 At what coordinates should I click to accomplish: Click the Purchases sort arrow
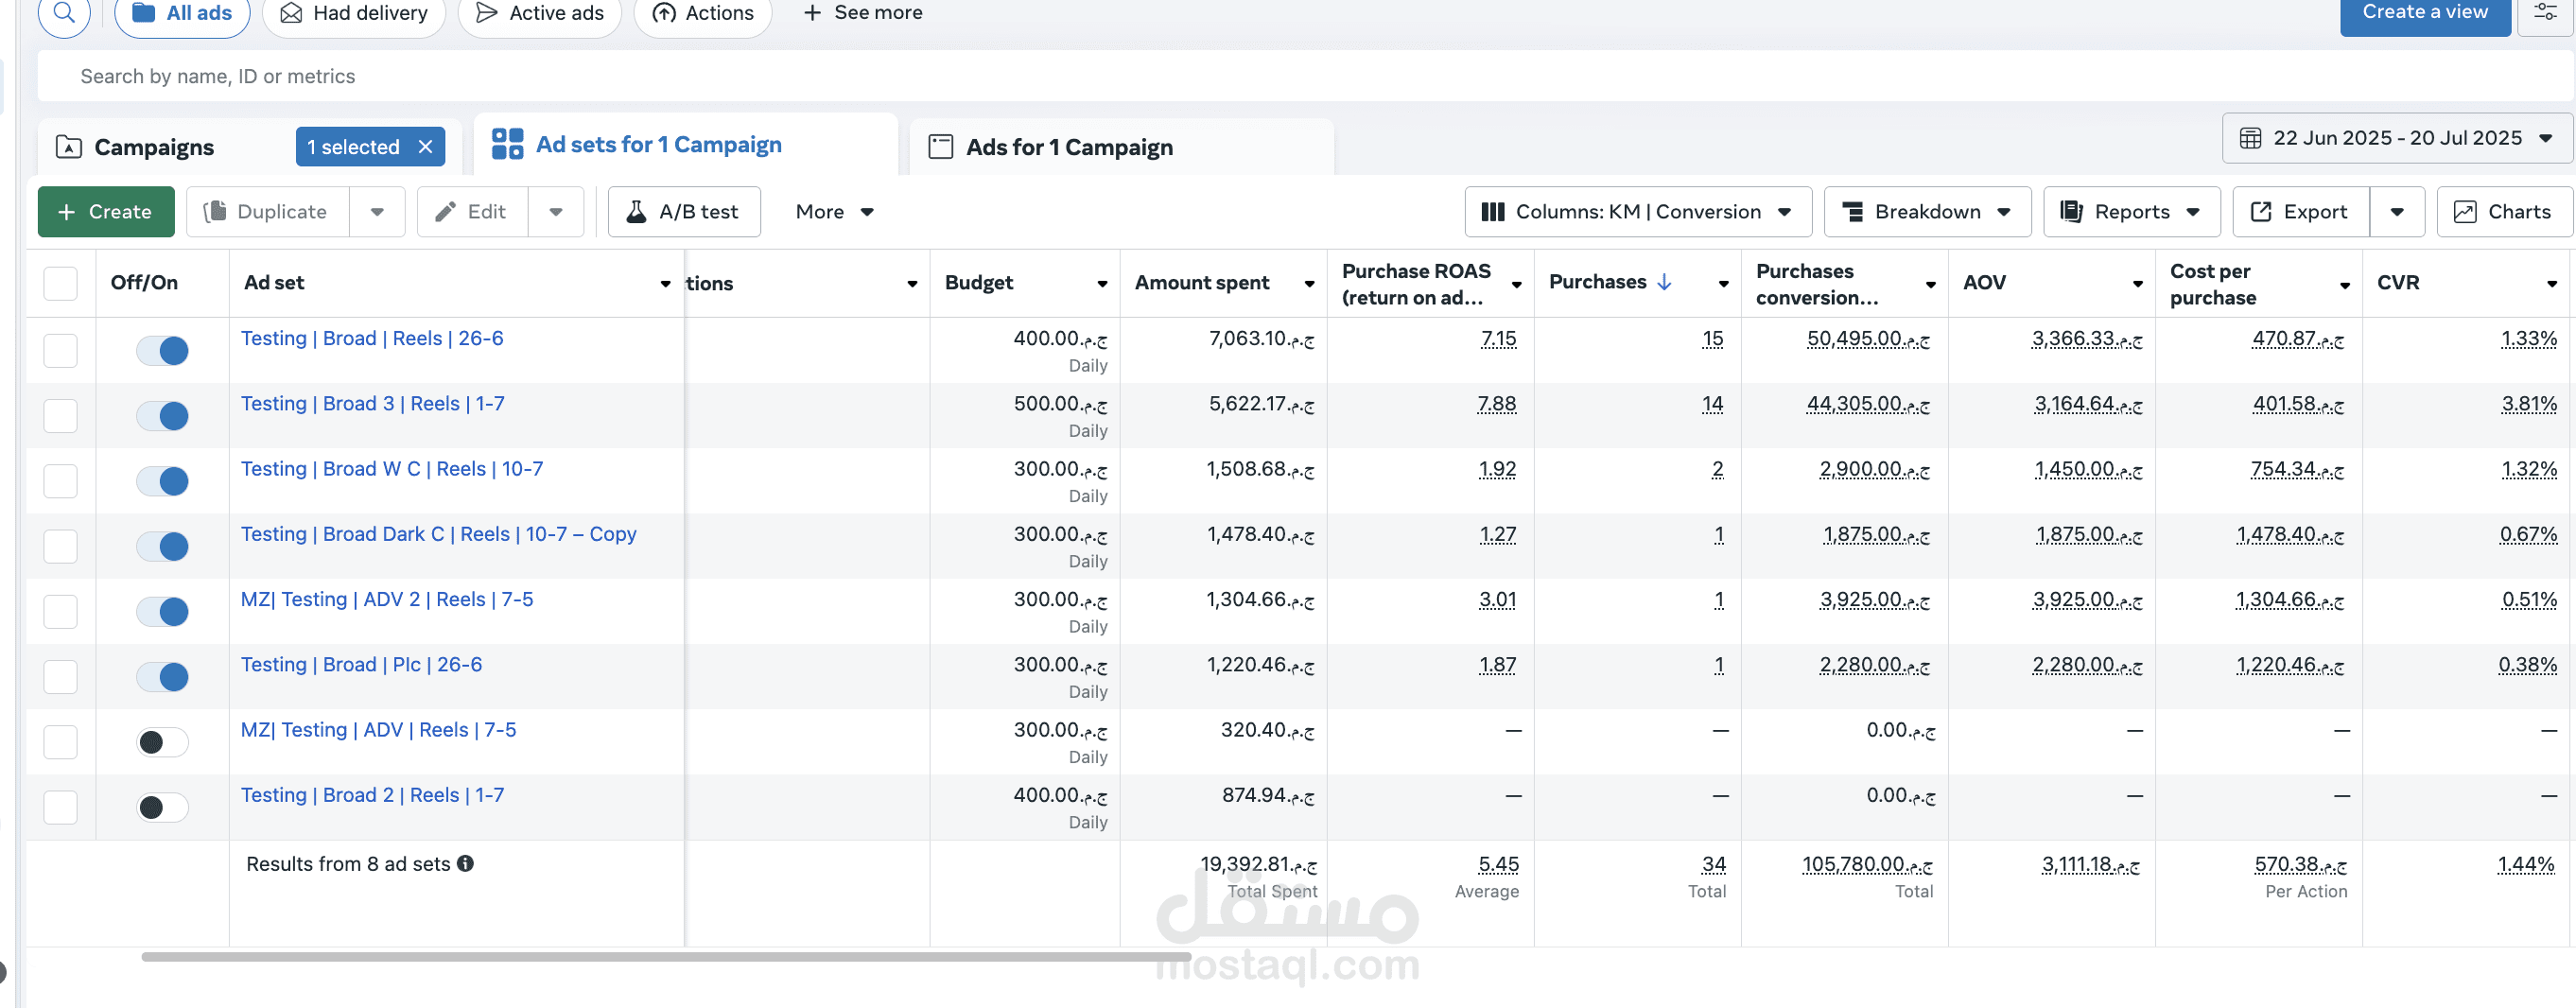coord(1664,282)
